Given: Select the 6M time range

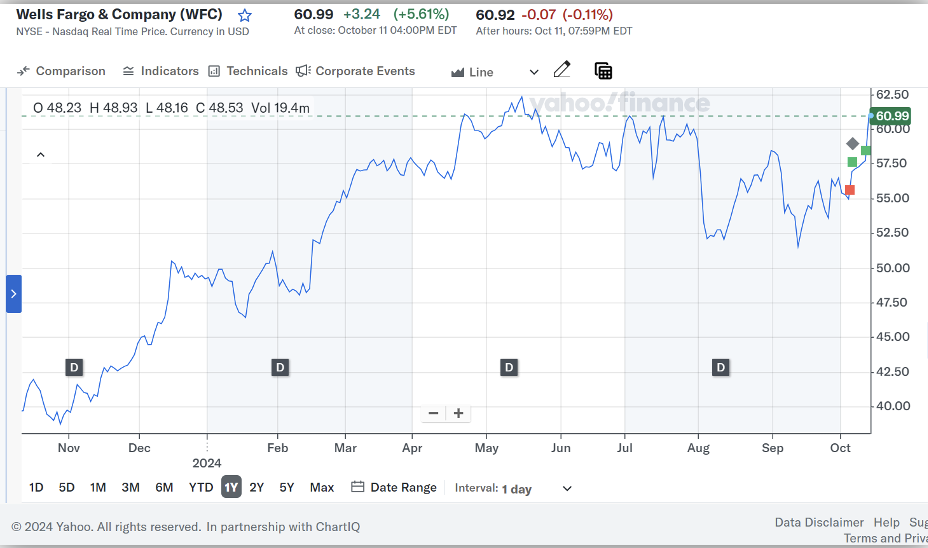Looking at the screenshot, I should (164, 488).
